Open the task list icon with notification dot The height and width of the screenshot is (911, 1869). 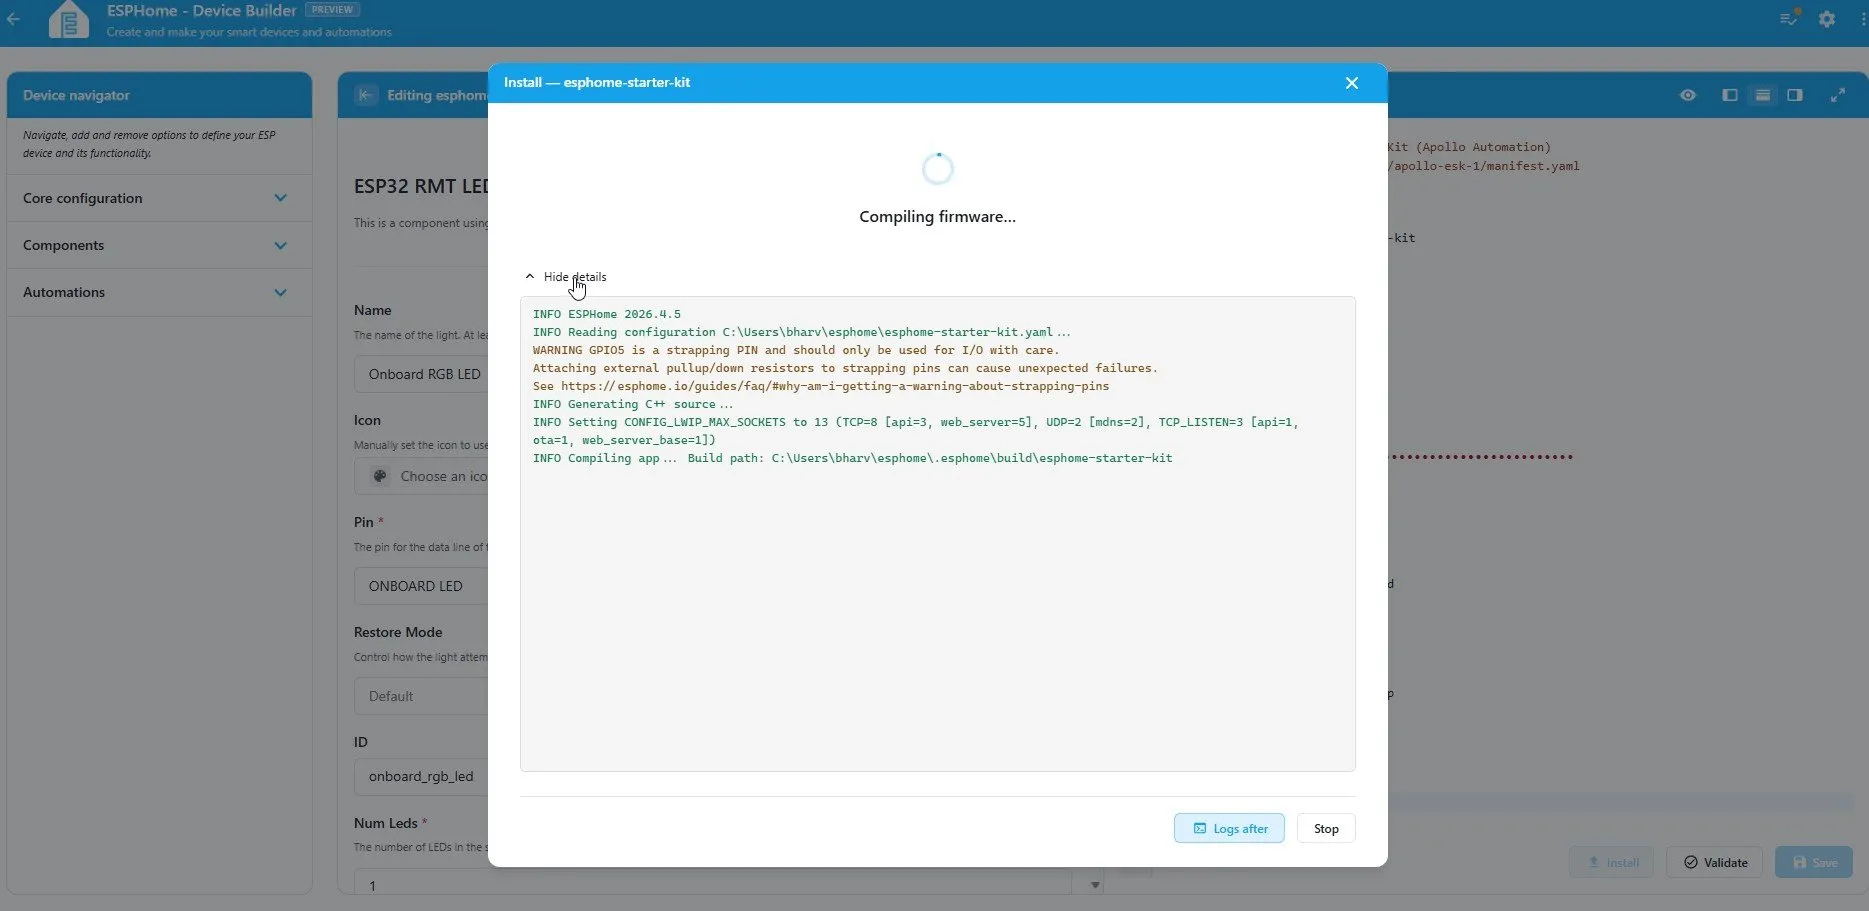1789,18
